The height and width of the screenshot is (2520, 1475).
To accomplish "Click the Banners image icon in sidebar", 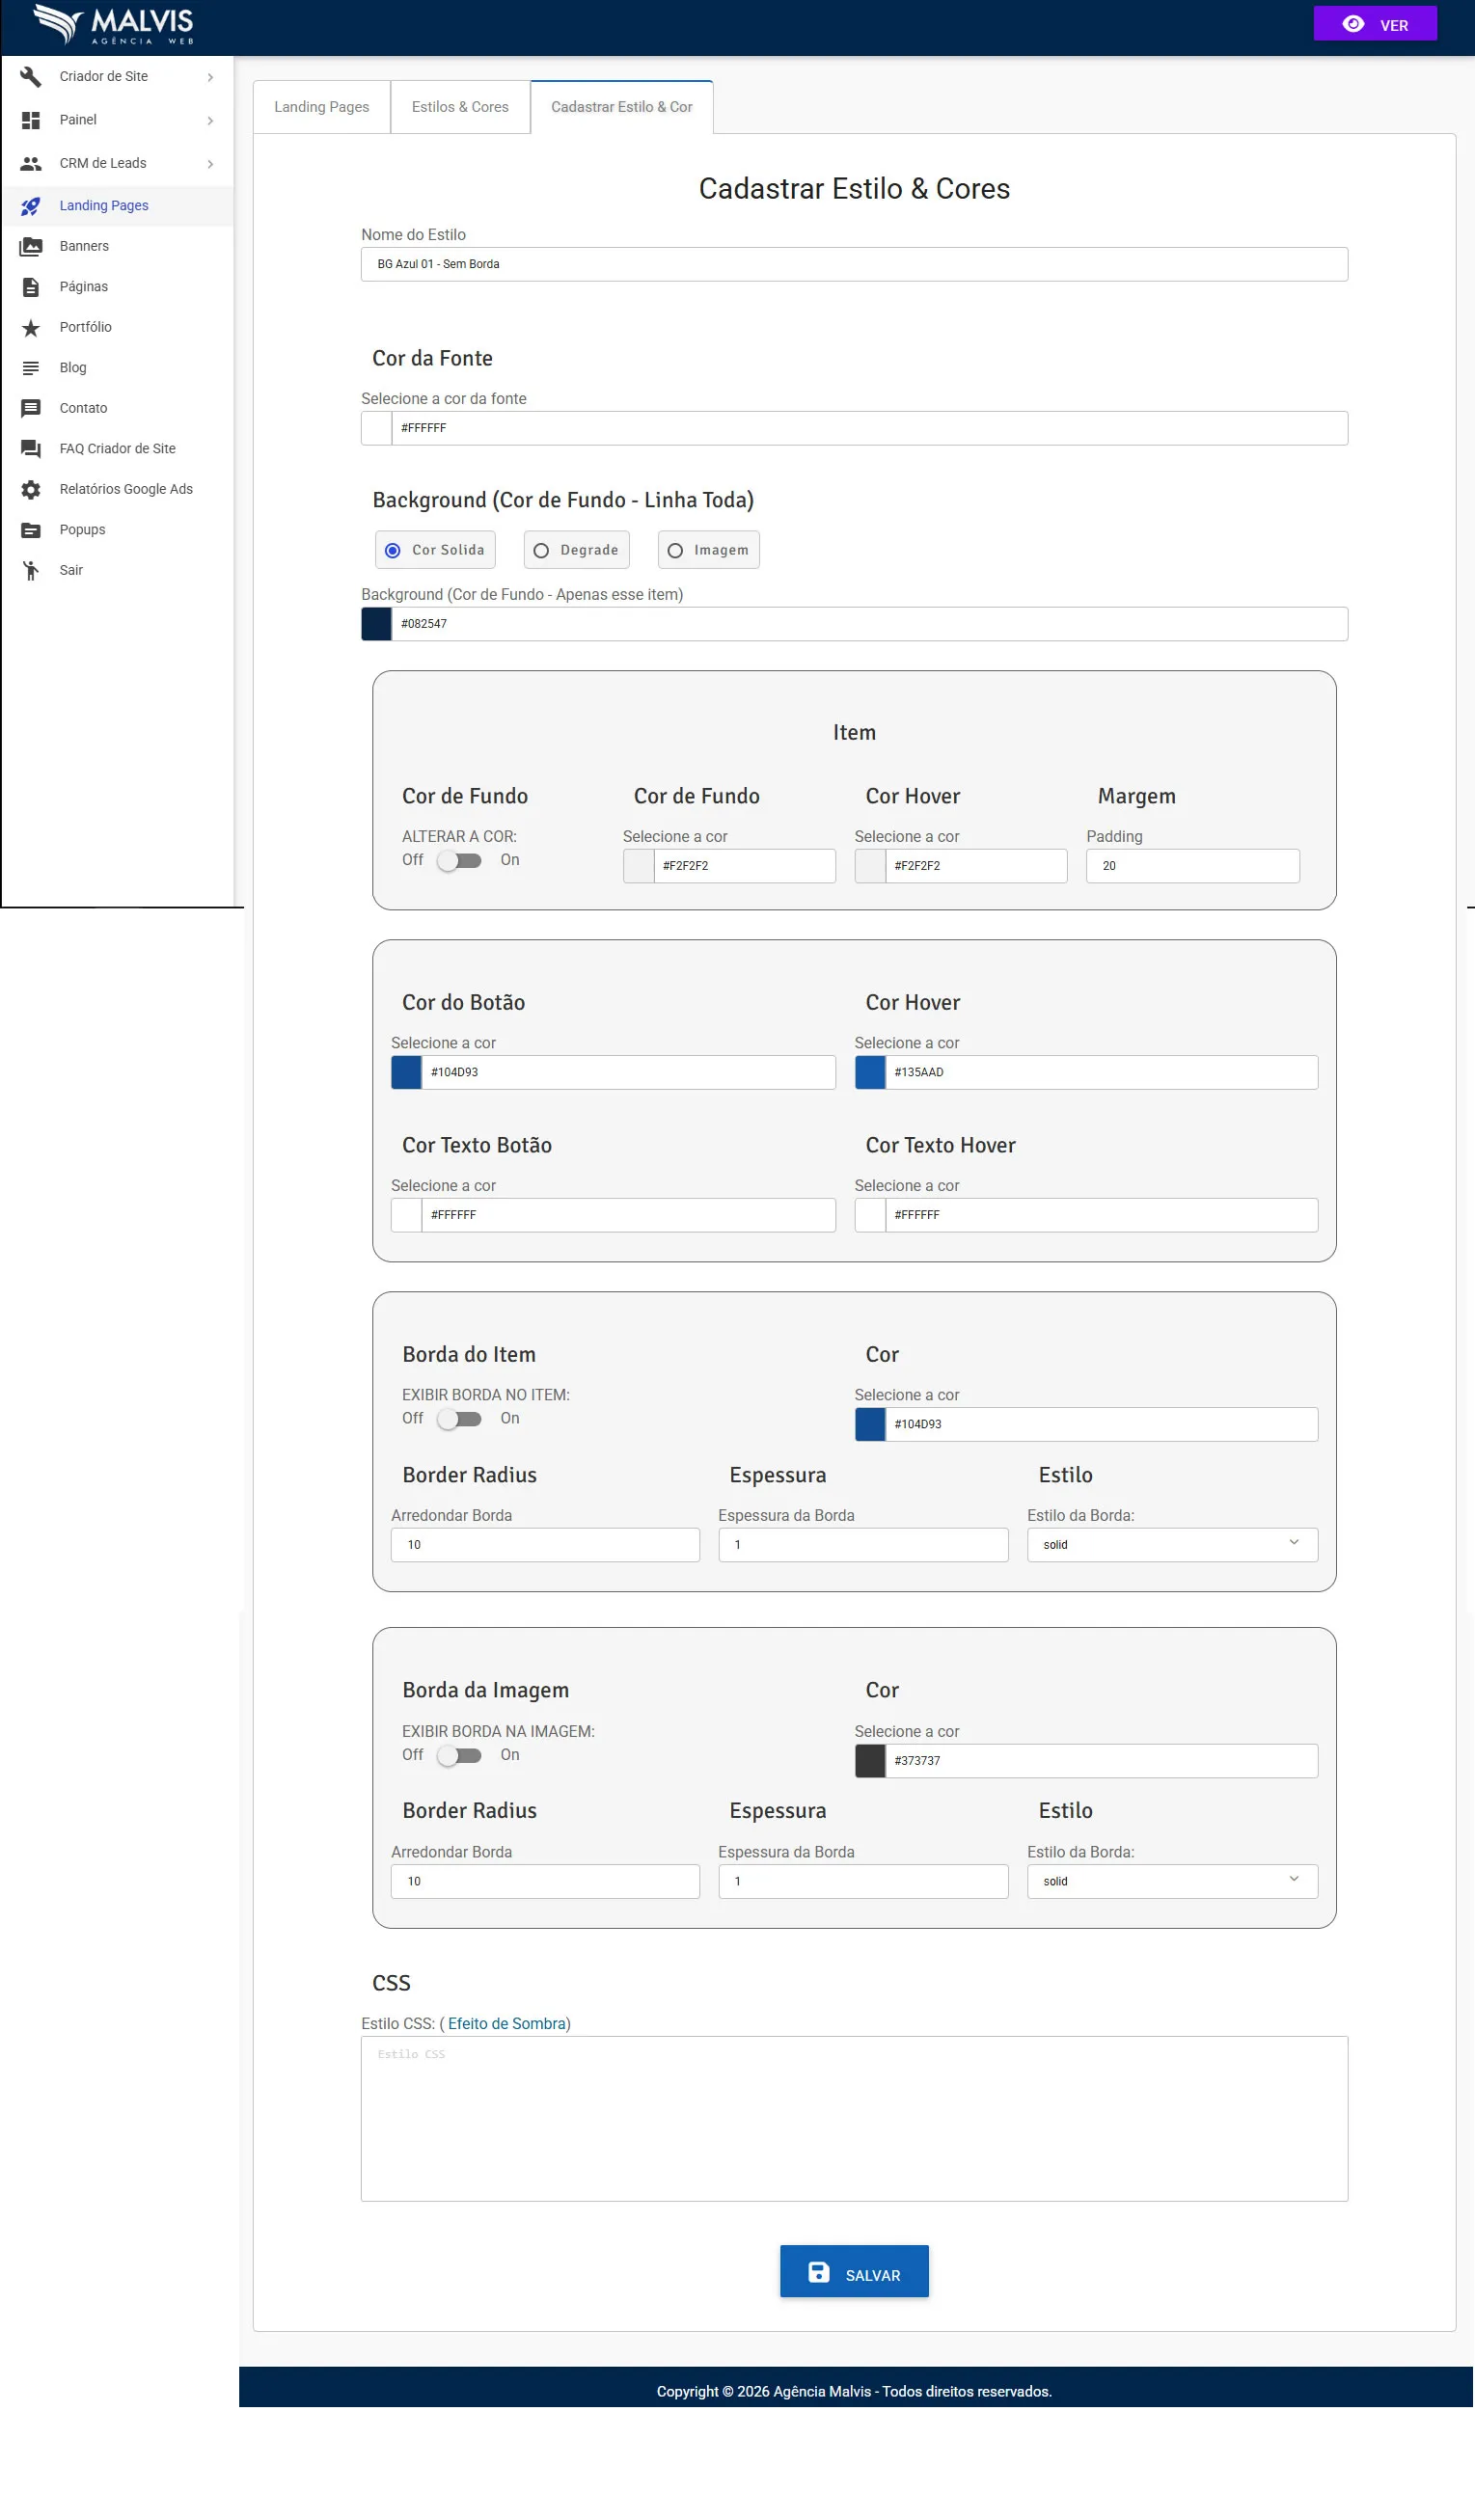I will 31,246.
